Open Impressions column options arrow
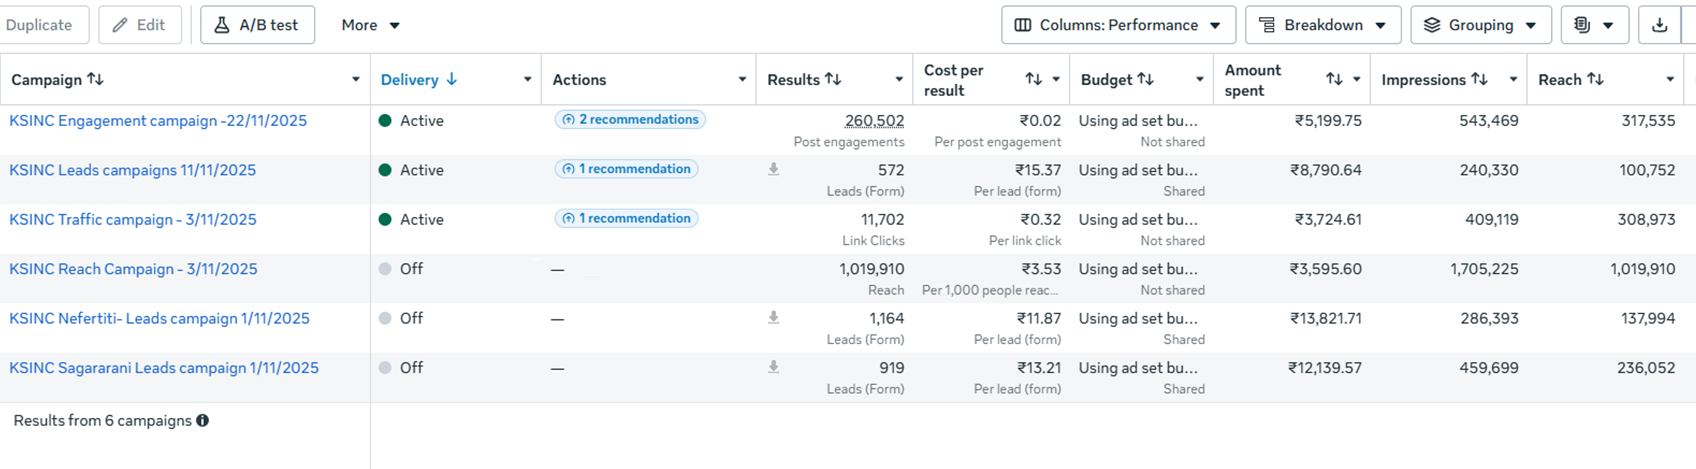The width and height of the screenshot is (1696, 469). pyautogui.click(x=1513, y=80)
